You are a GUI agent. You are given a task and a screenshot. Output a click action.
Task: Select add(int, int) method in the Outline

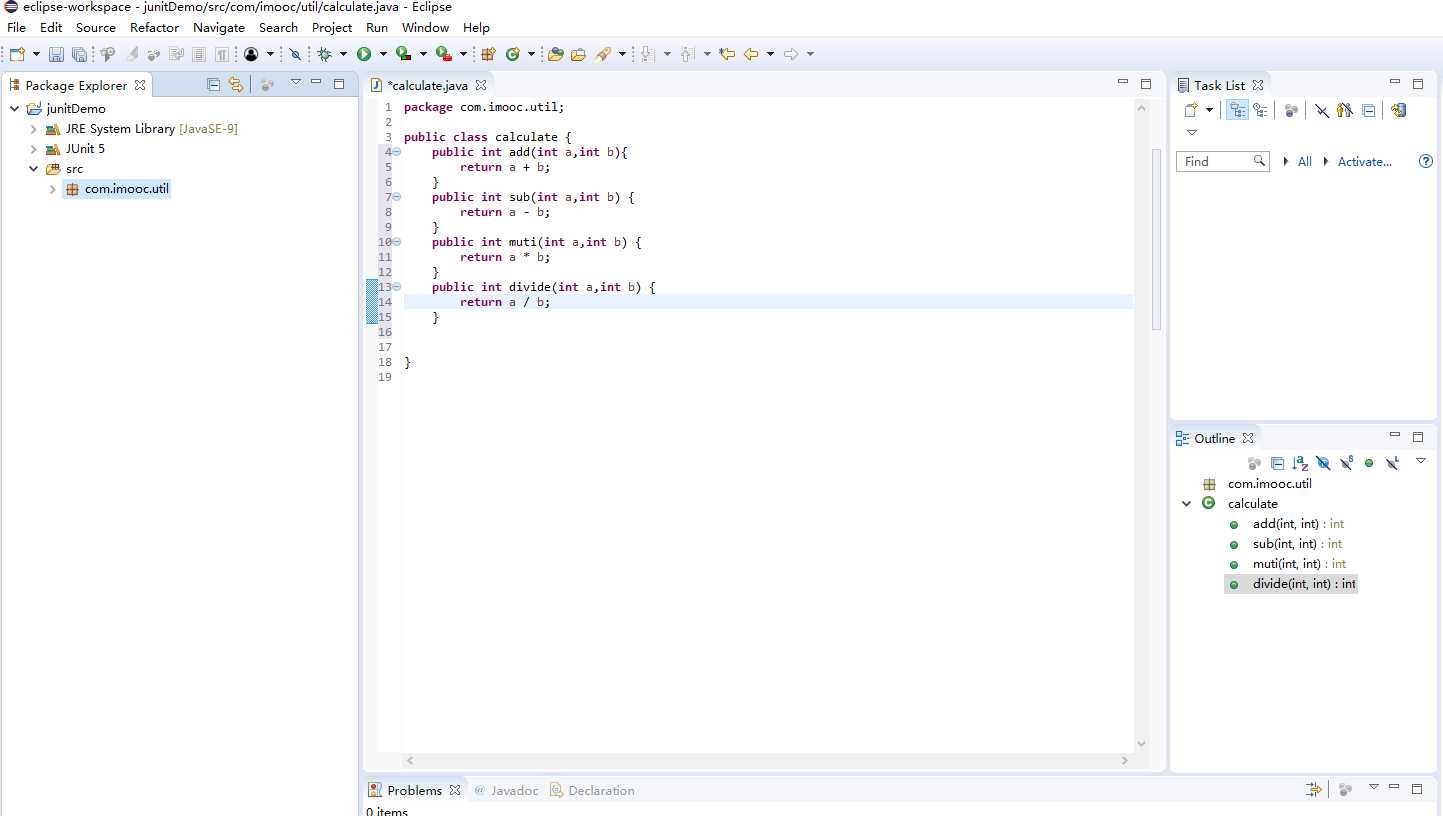coord(1298,524)
